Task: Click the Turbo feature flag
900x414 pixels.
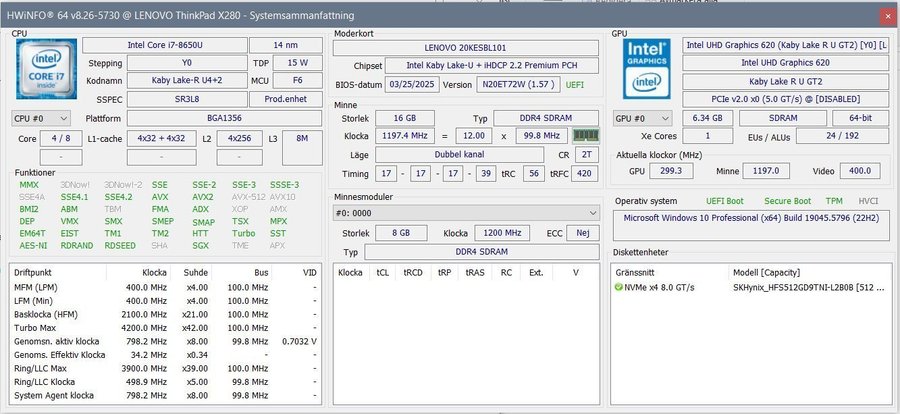Action: (243, 233)
